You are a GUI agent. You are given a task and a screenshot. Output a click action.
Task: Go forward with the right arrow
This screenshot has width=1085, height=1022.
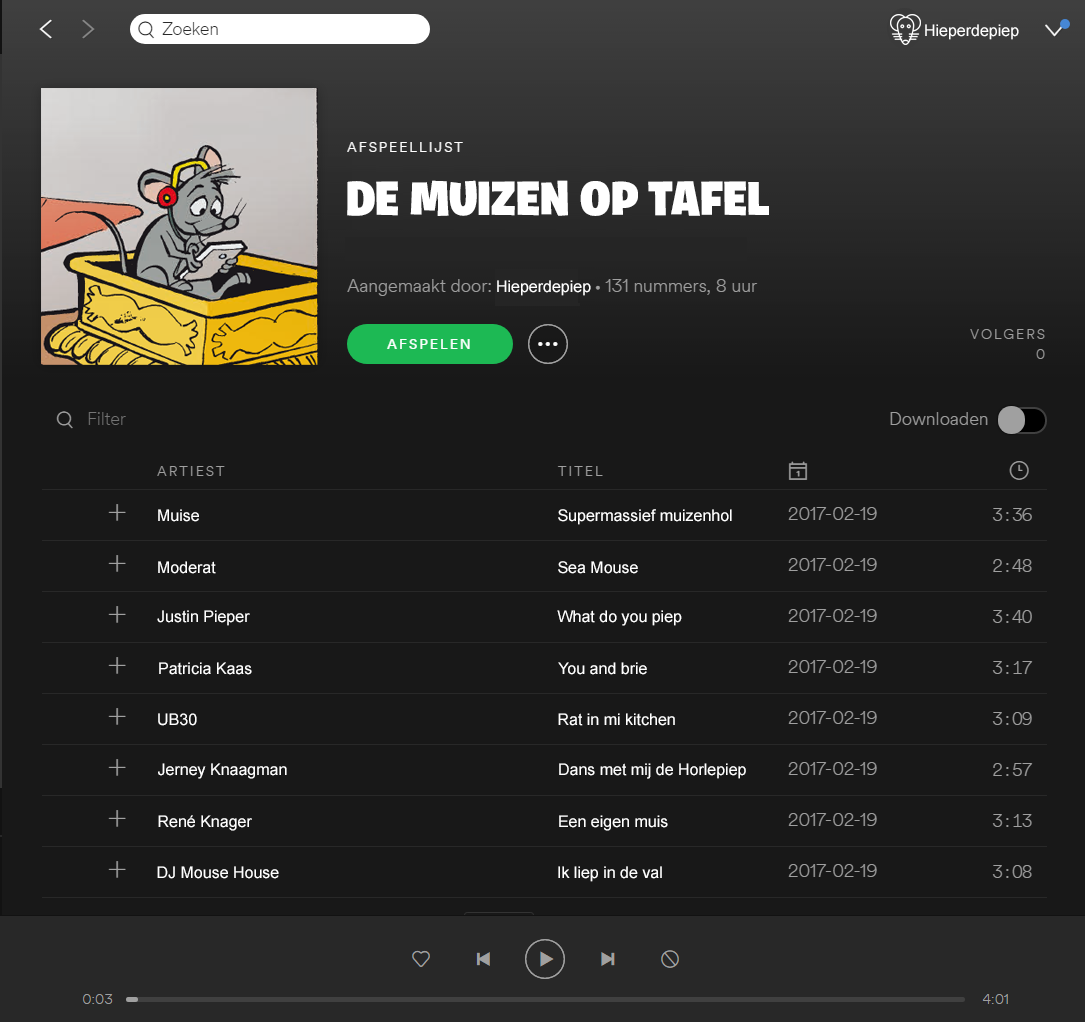pyautogui.click(x=87, y=29)
